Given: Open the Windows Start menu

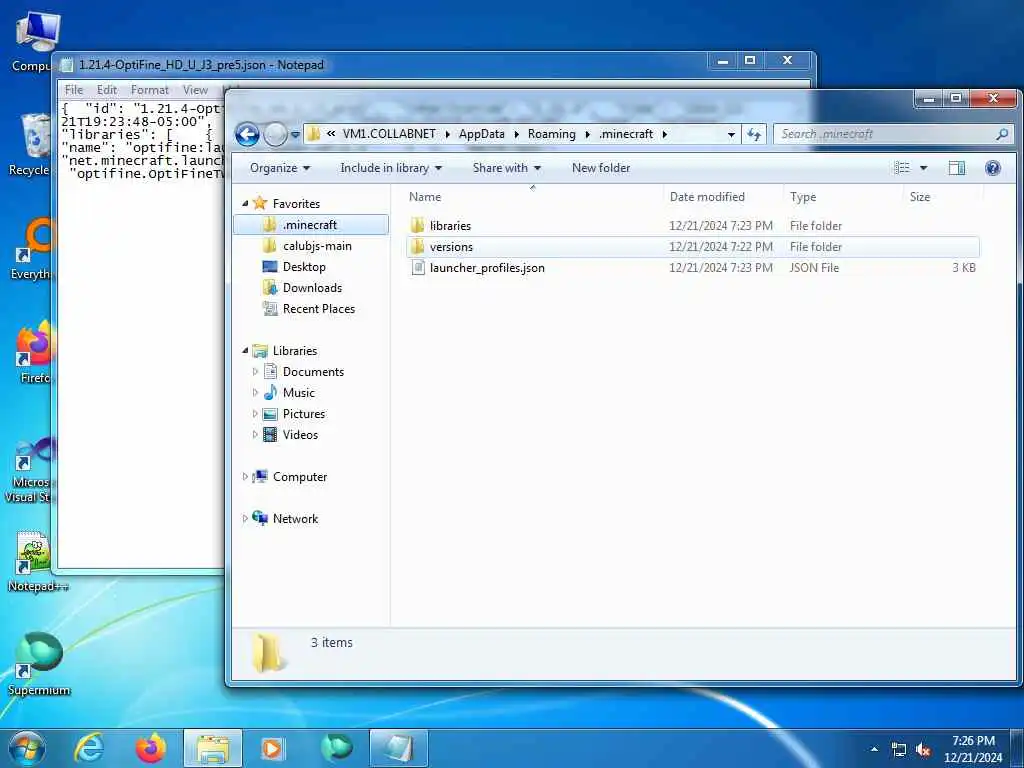Looking at the screenshot, I should (27, 748).
